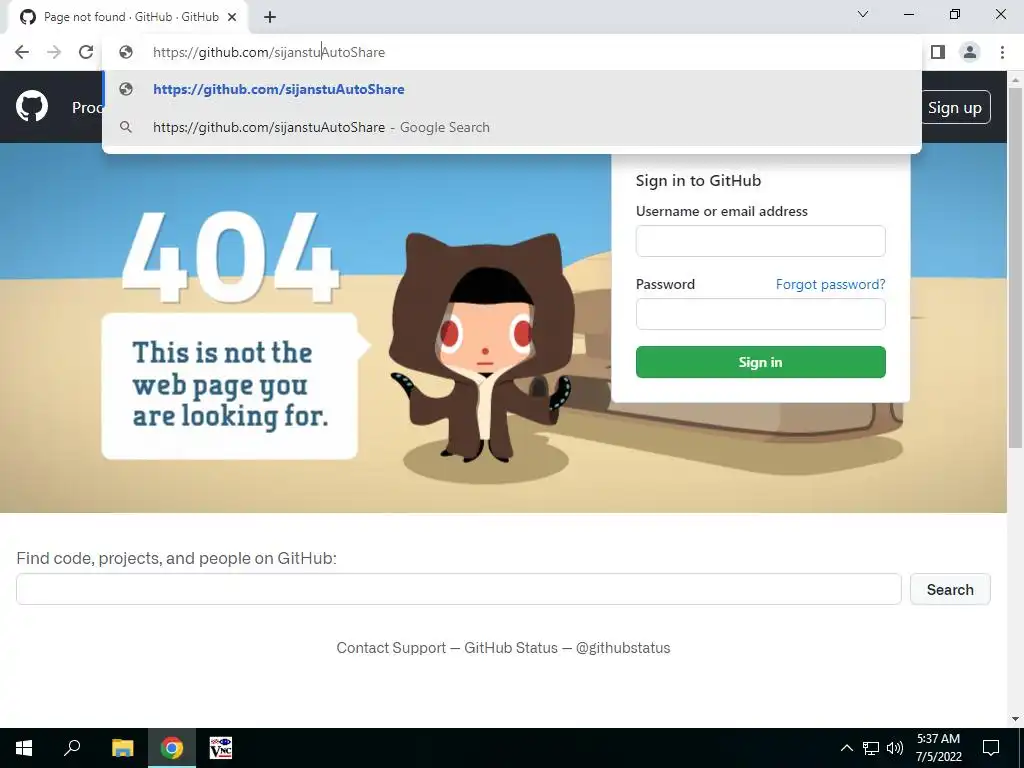Open the GitHub Status link
The image size is (1024, 768).
click(x=511, y=648)
